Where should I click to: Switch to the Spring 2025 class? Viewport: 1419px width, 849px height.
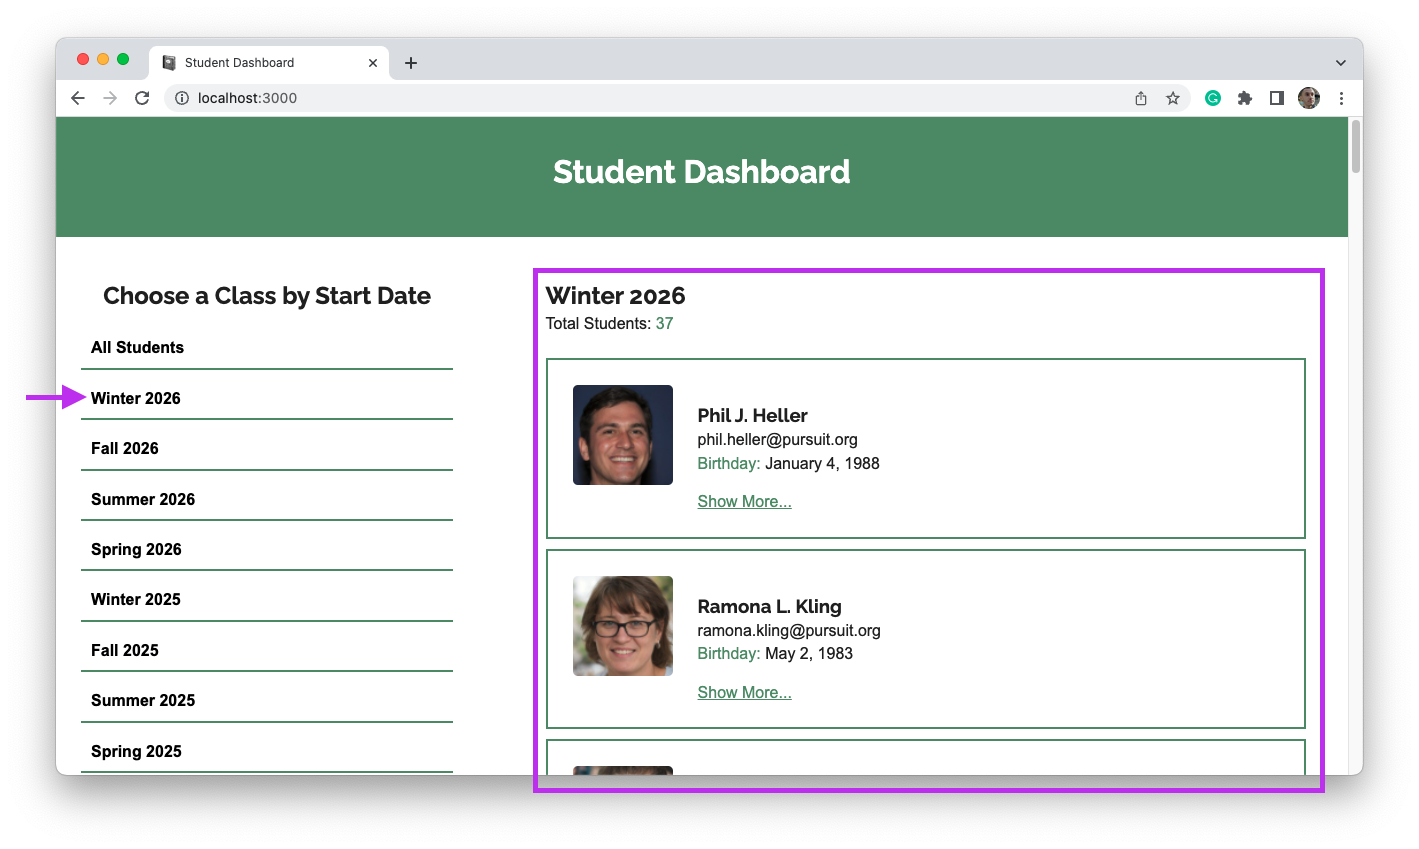[x=267, y=751]
